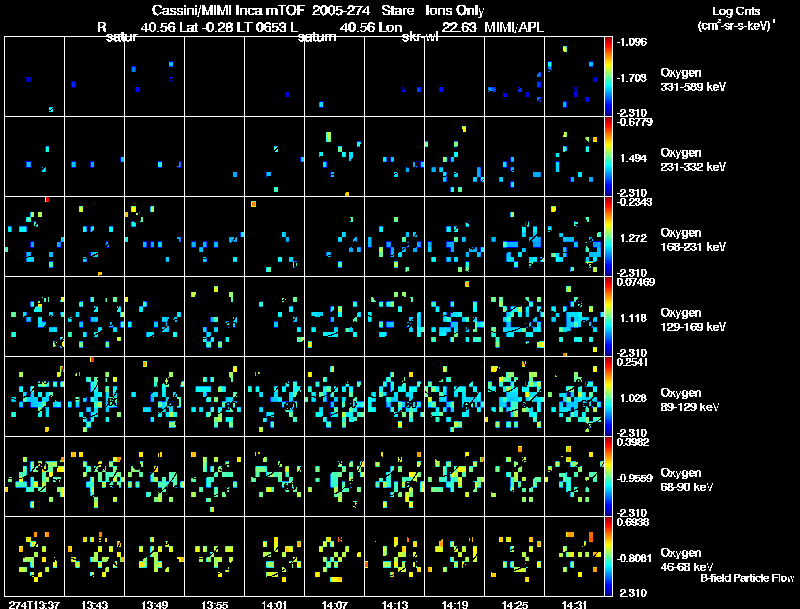Open the 14:25 panel in the 89-129 keV row
The image size is (800, 609).
point(514,396)
